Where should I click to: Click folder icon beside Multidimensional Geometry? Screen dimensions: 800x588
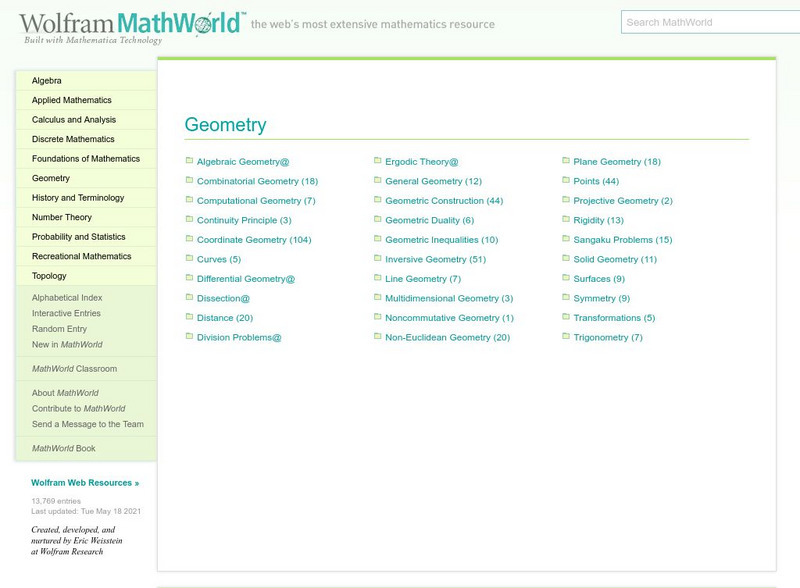click(378, 297)
